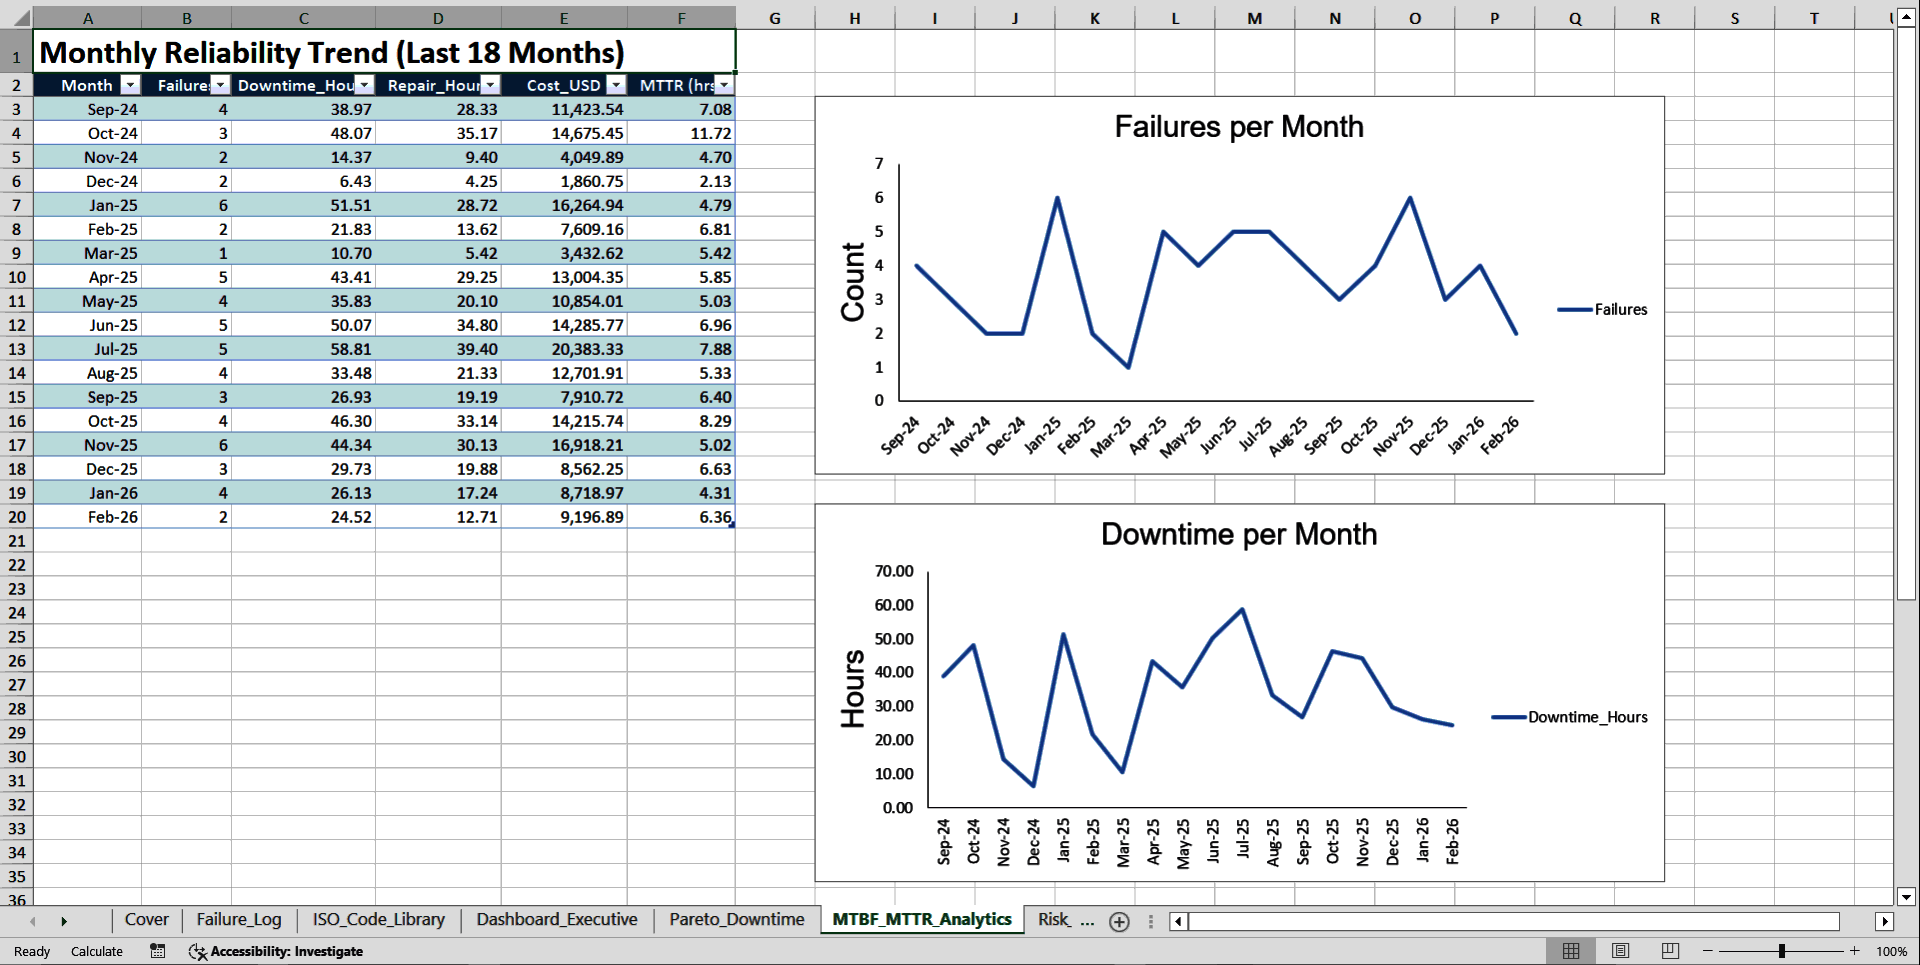Open the sheet tab options icon
The image size is (1920, 965).
click(x=1149, y=921)
